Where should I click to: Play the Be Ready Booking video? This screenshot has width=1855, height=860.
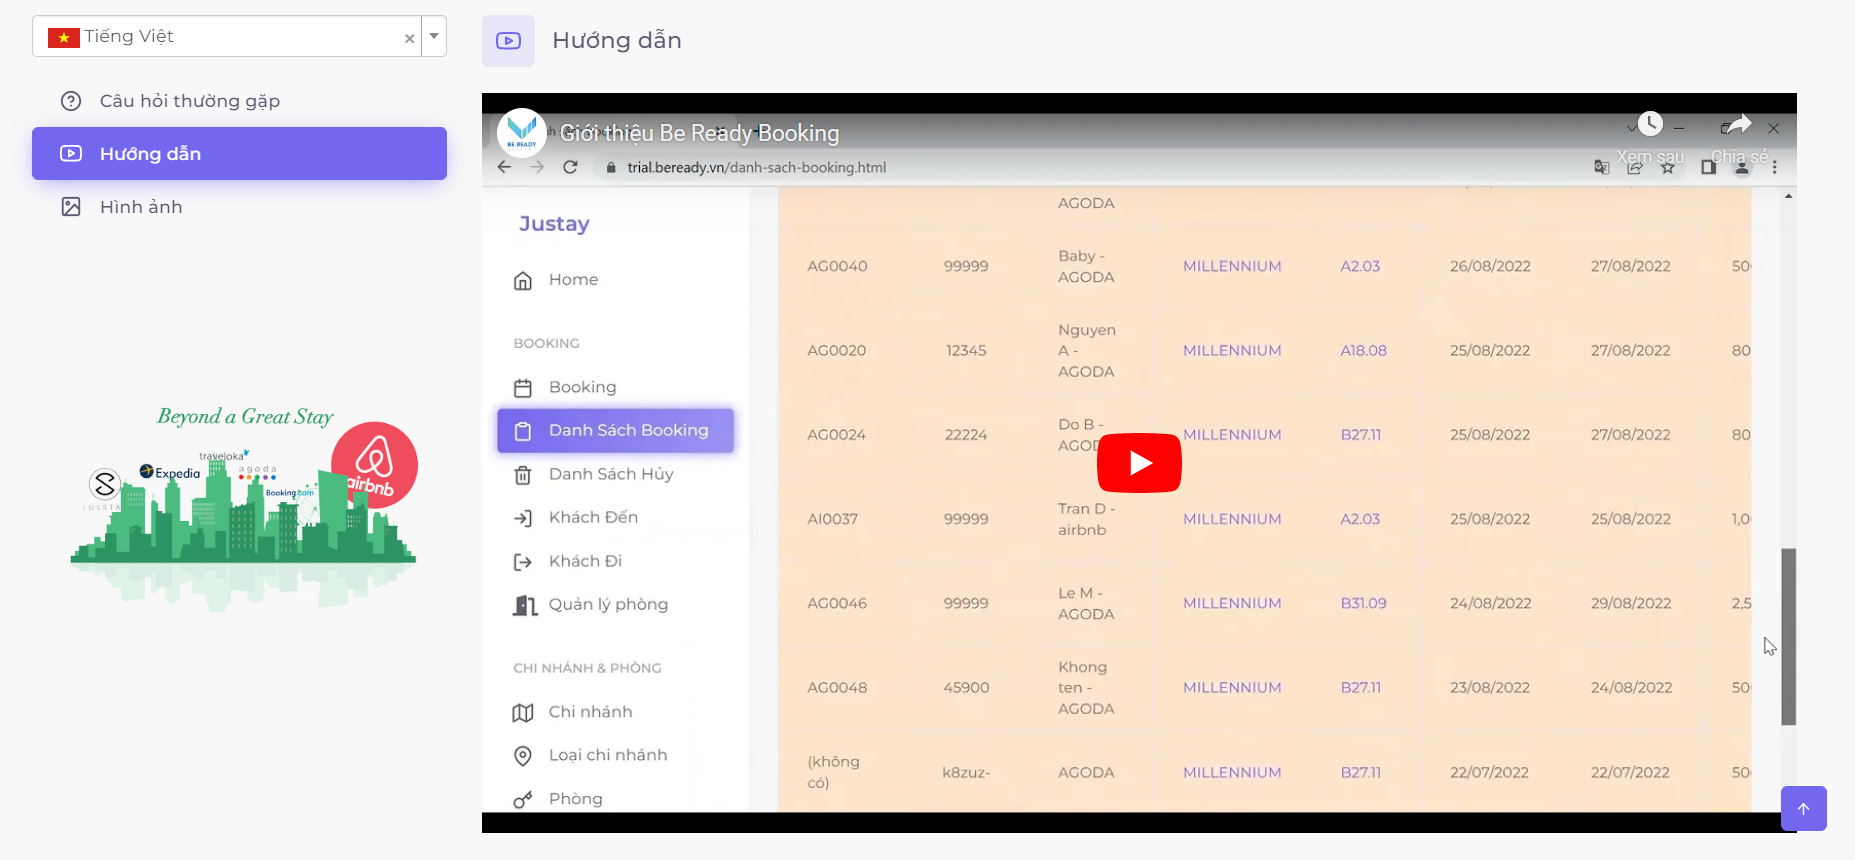click(x=1139, y=463)
